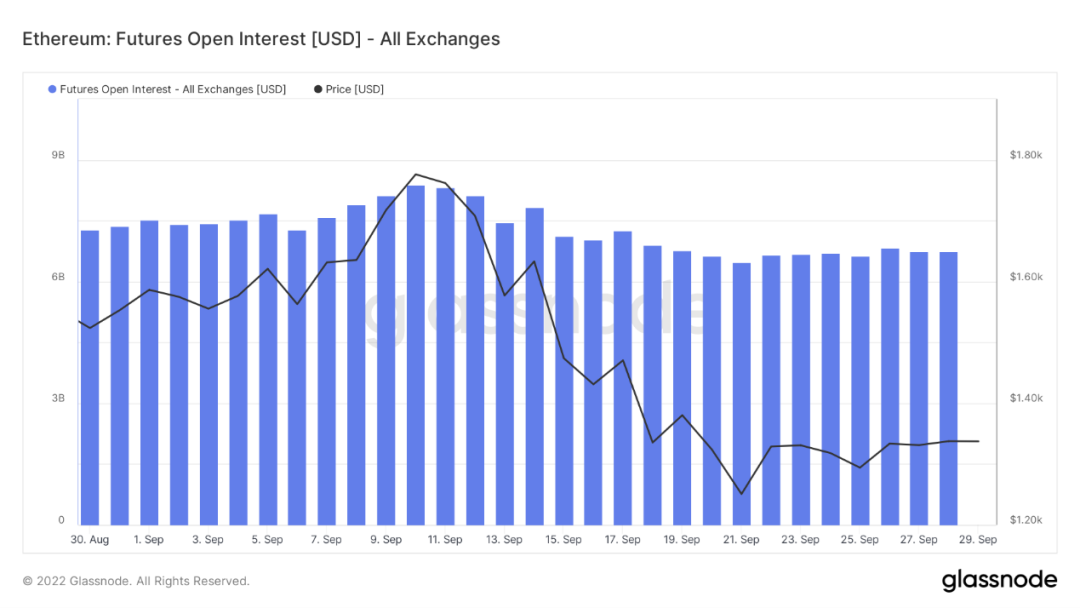The height and width of the screenshot is (608, 1080).
Task: Click the black Price legend dot
Action: point(318,90)
